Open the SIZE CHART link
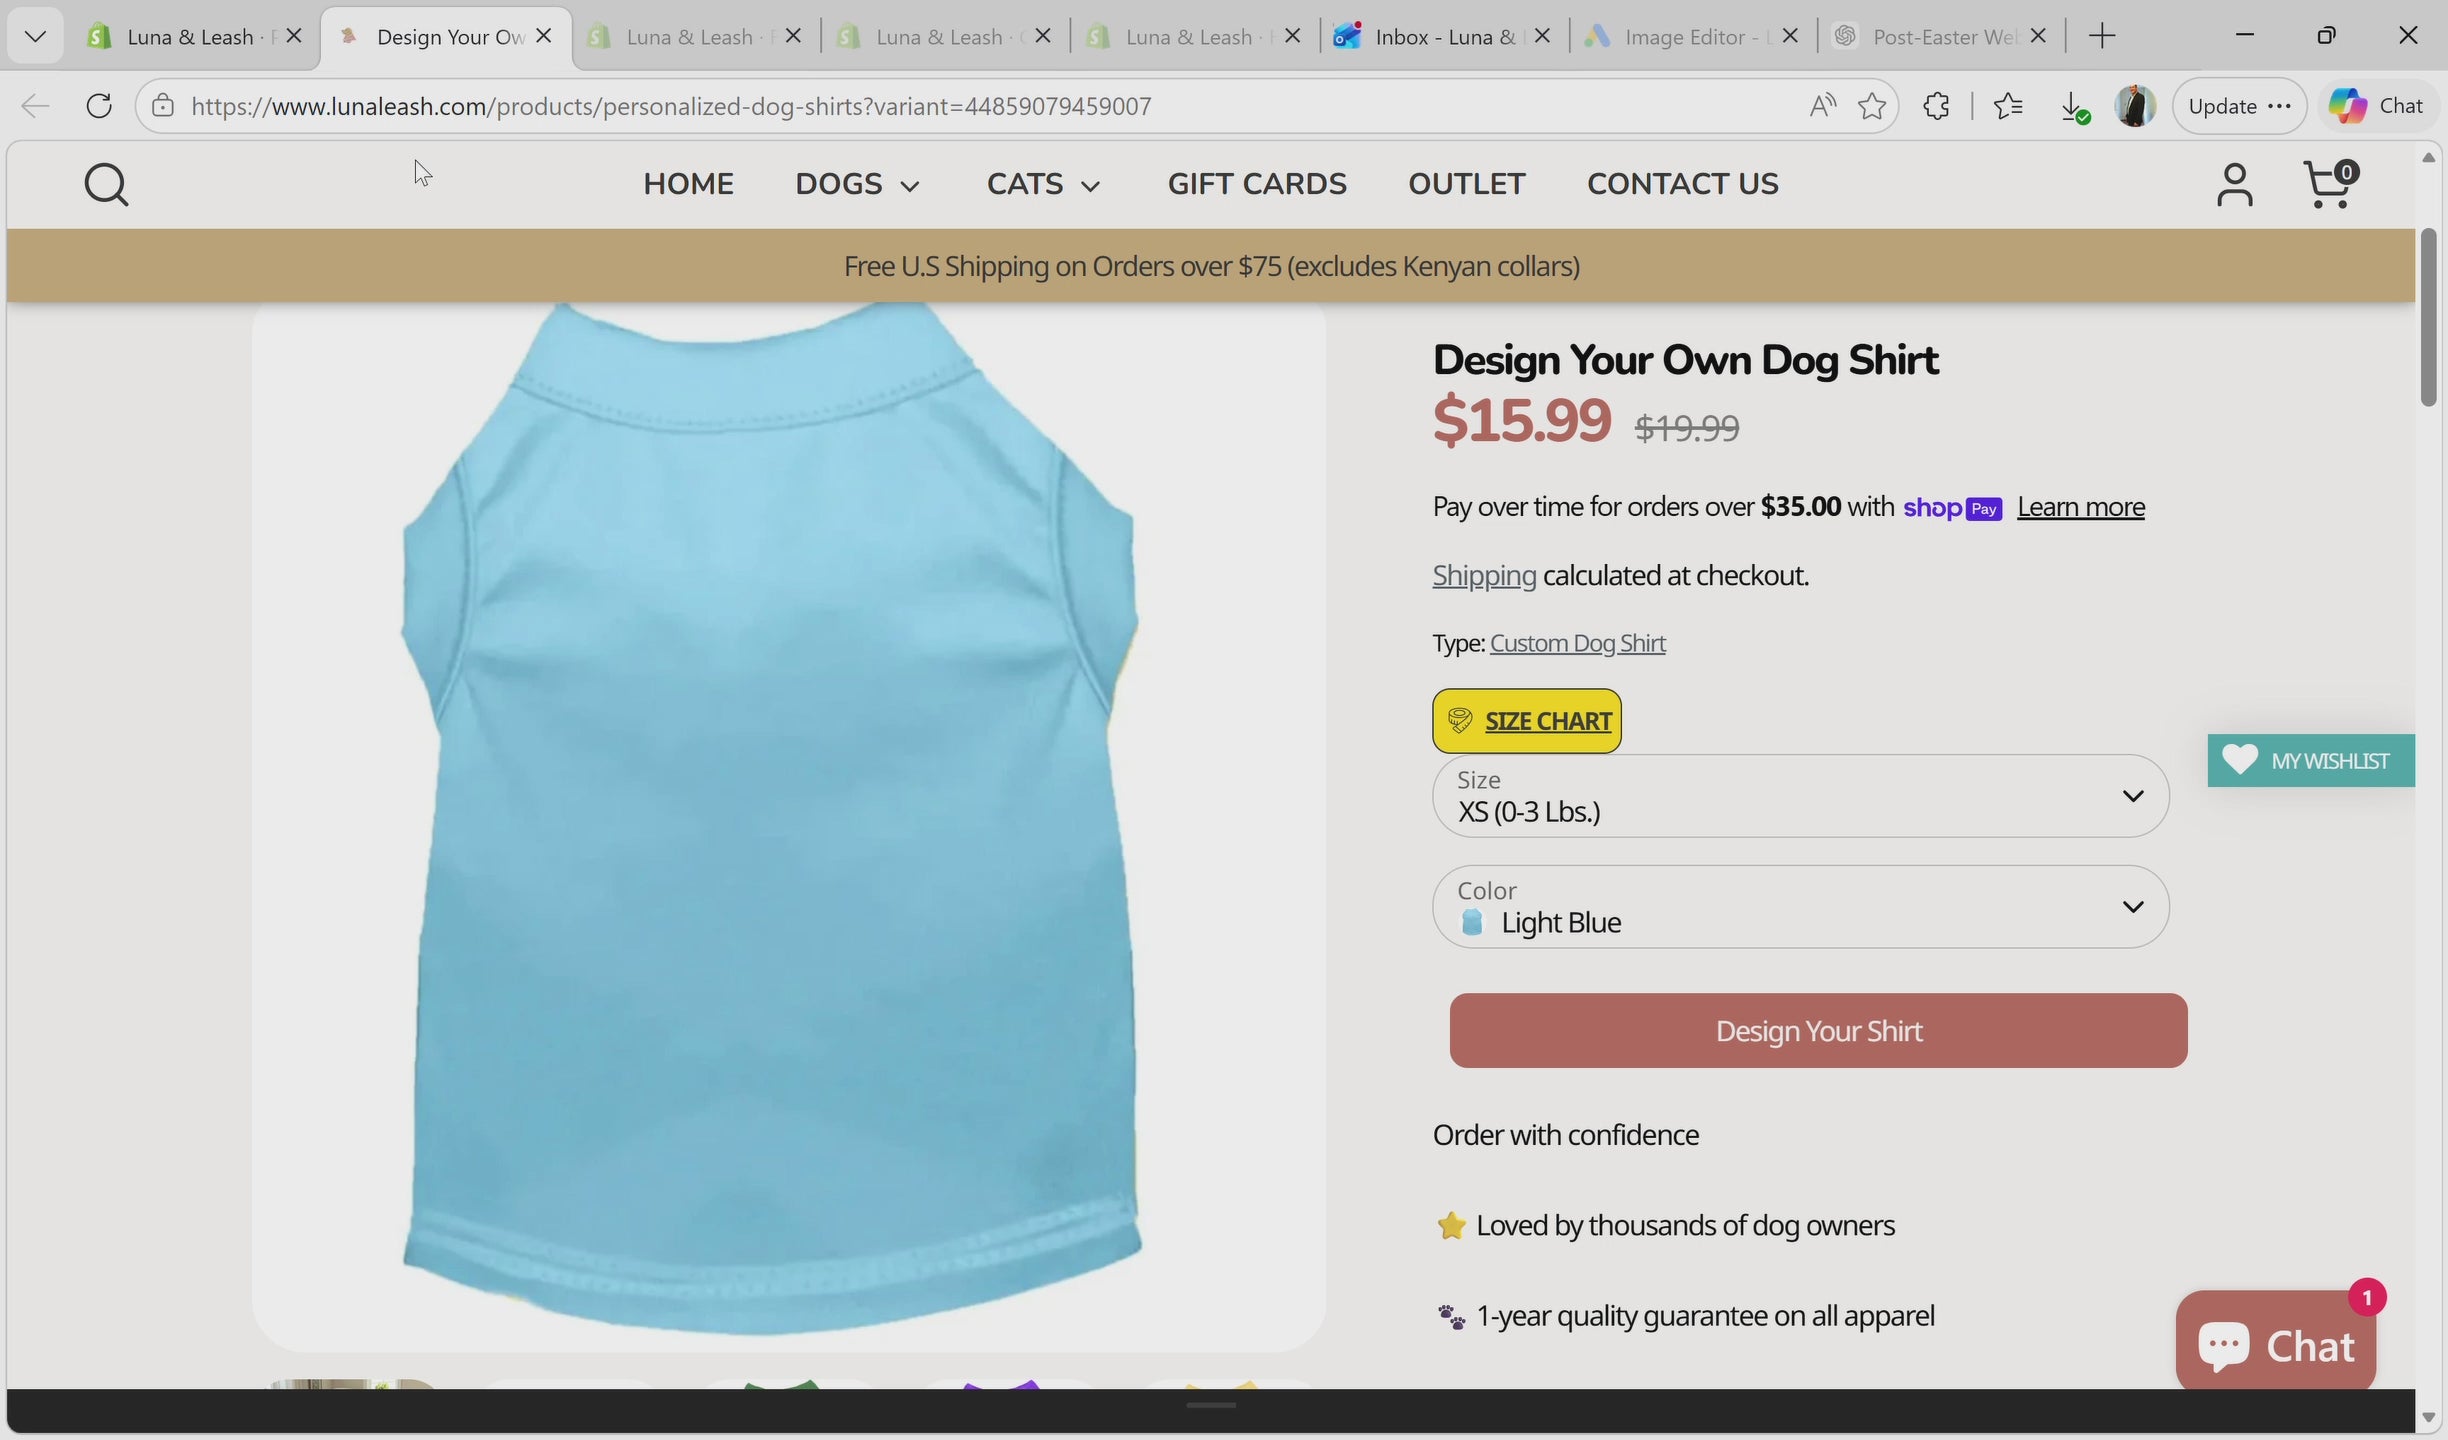 click(x=1526, y=721)
